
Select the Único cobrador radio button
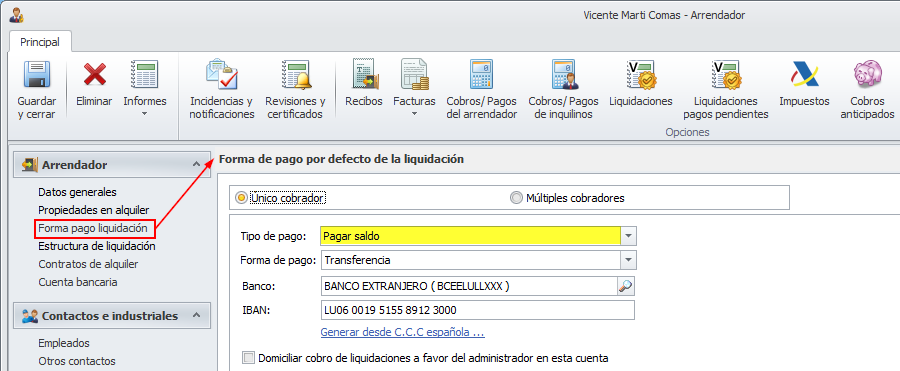(242, 198)
